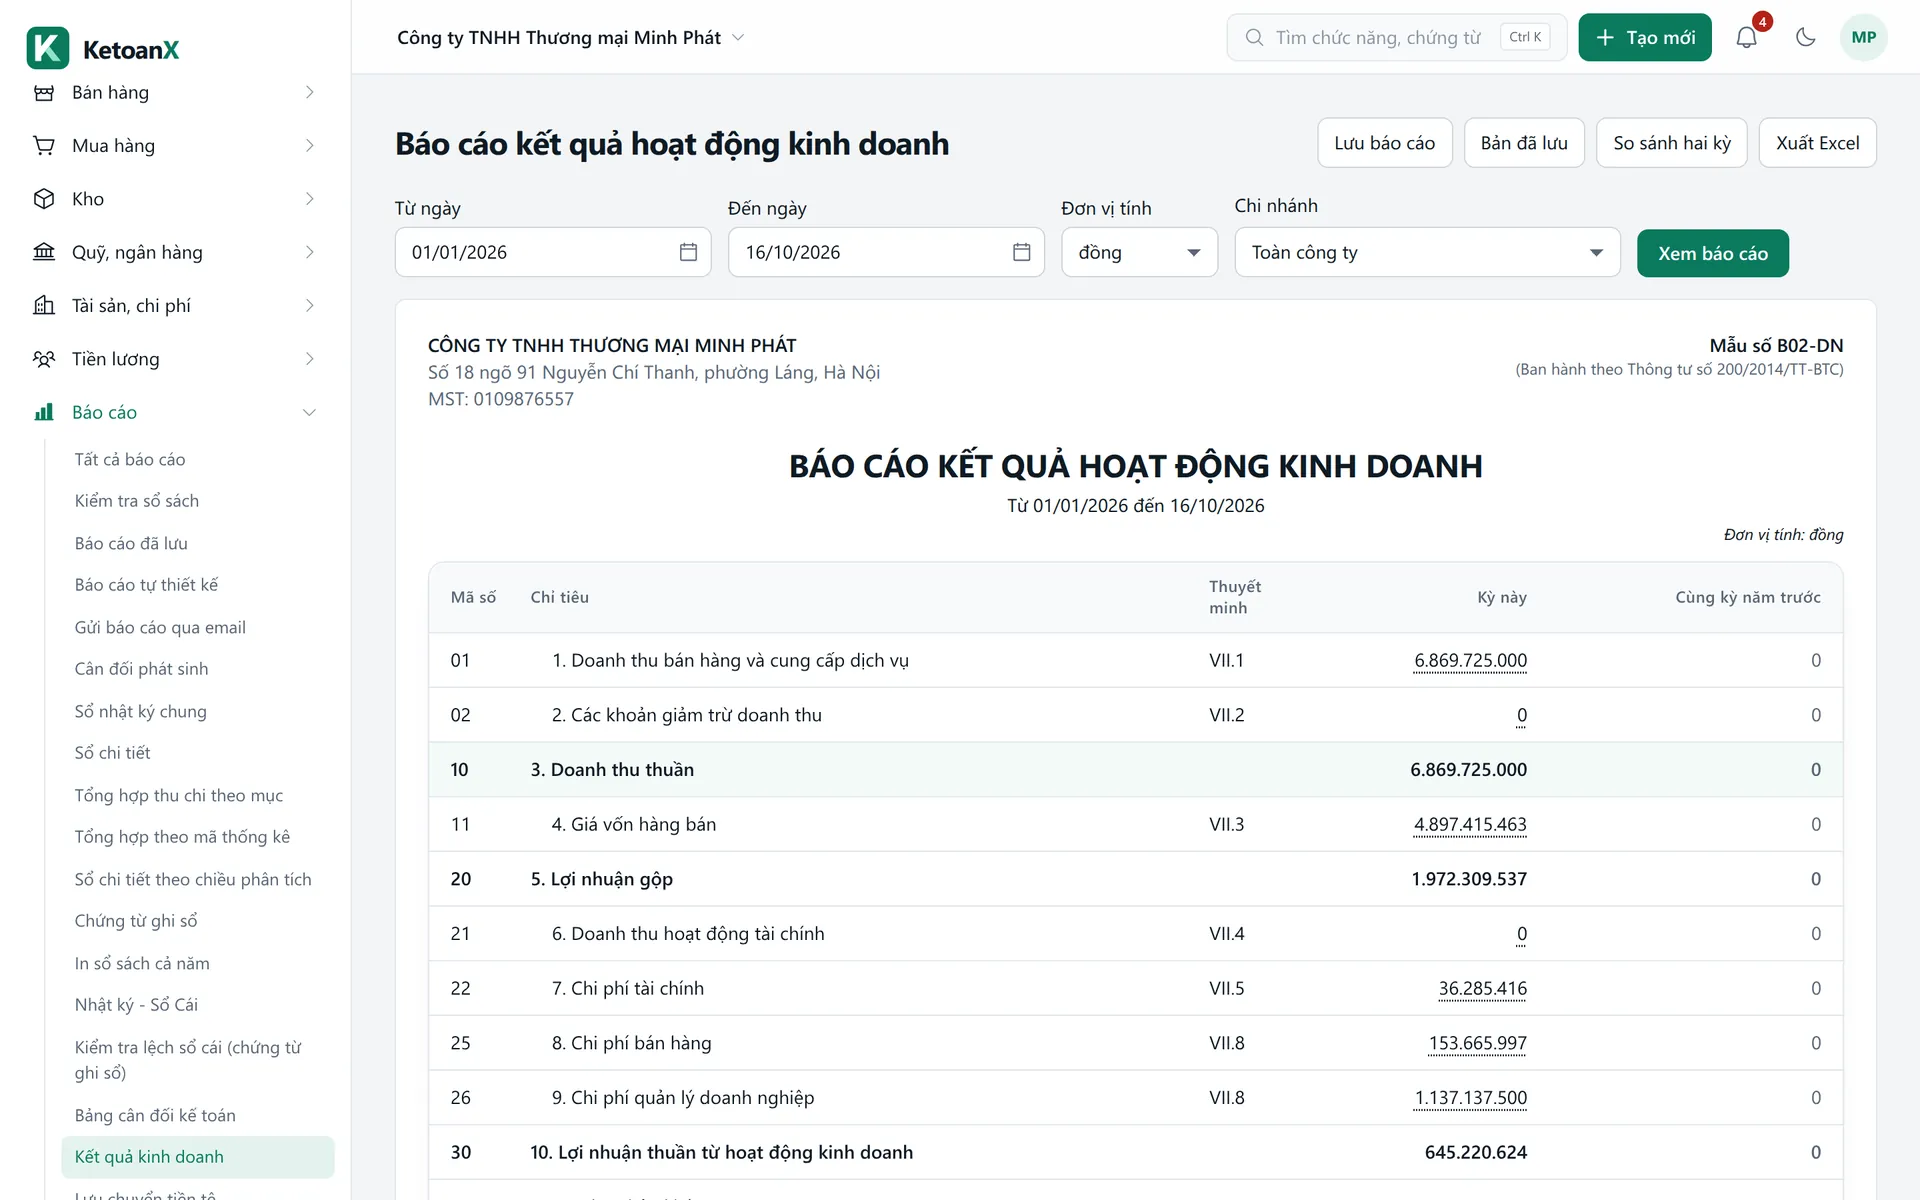Expand the Mua hàng menu chevron

click(309, 146)
